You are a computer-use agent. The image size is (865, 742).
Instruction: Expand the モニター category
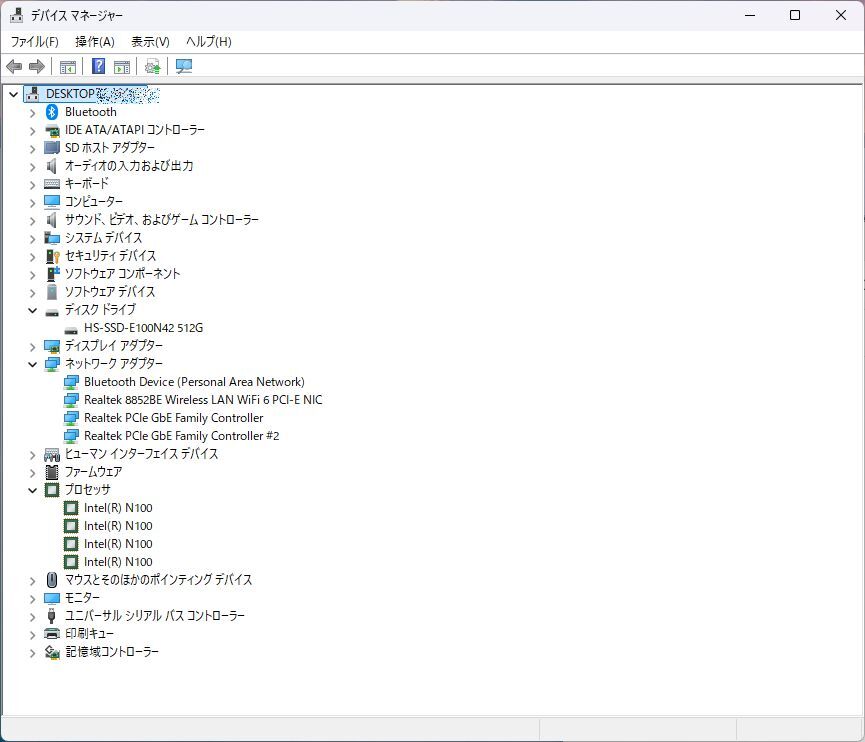pos(33,599)
